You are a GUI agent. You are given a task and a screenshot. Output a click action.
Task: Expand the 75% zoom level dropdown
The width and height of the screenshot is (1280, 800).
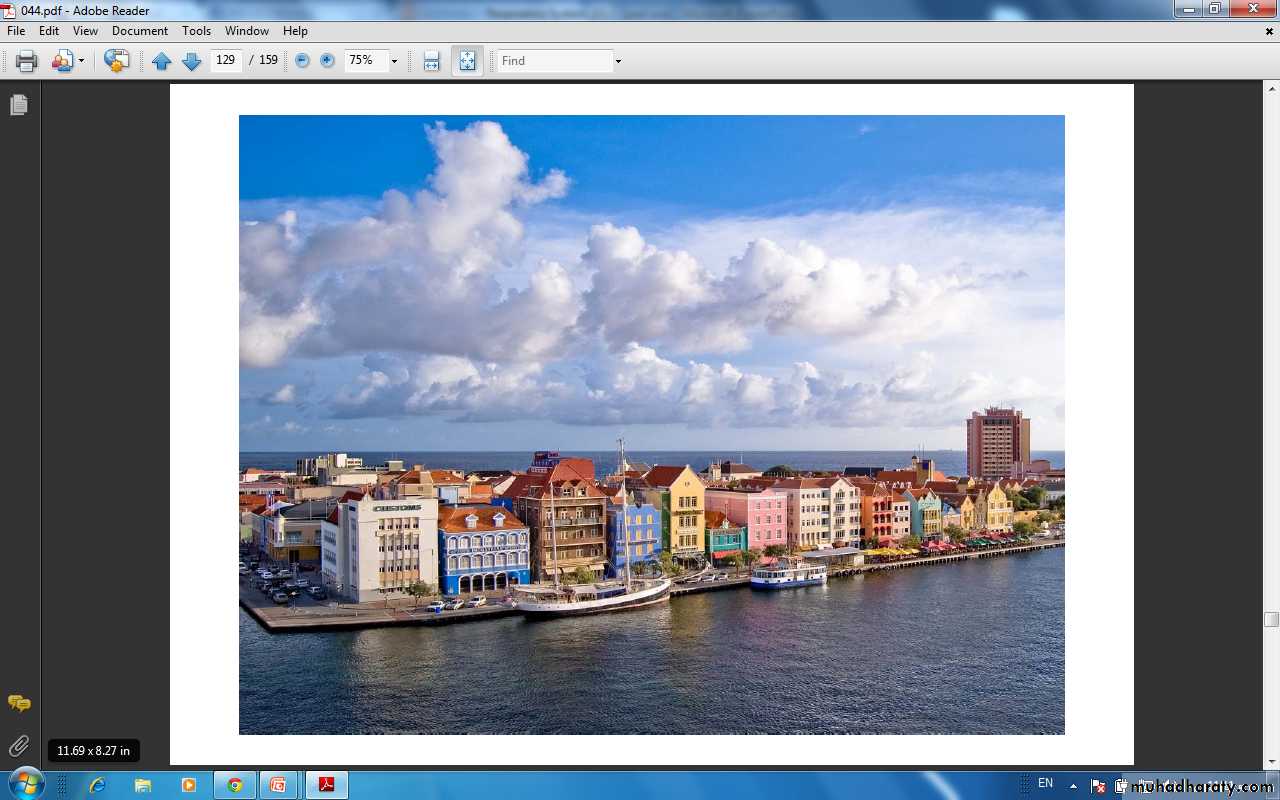394,61
